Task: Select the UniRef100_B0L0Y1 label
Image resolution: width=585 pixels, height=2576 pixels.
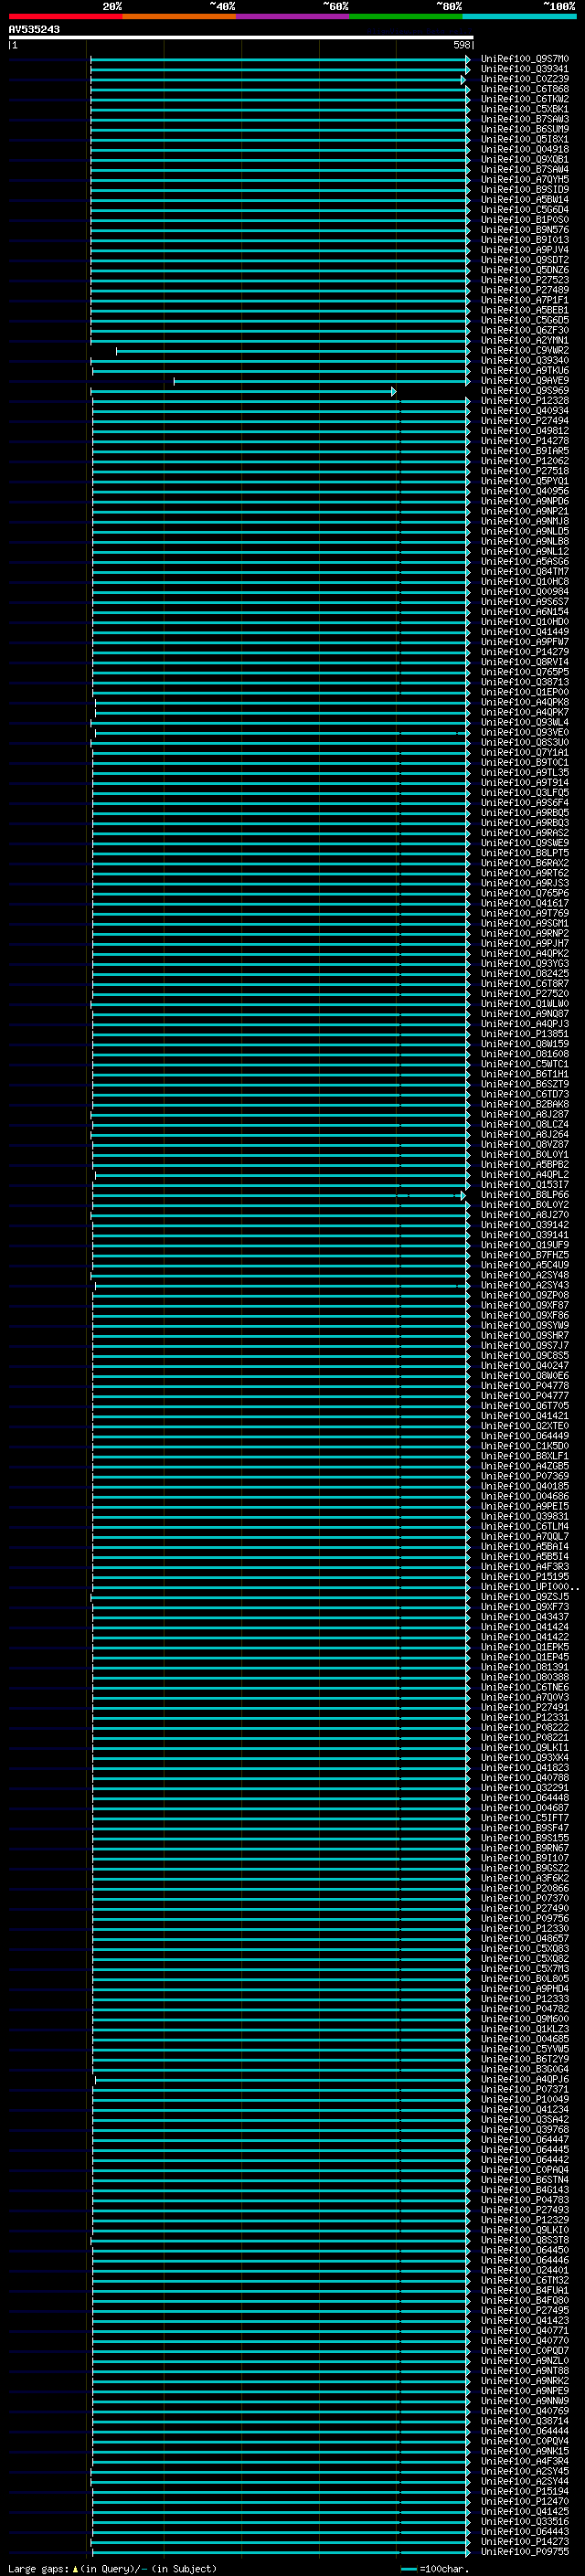Action: (x=525, y=1154)
